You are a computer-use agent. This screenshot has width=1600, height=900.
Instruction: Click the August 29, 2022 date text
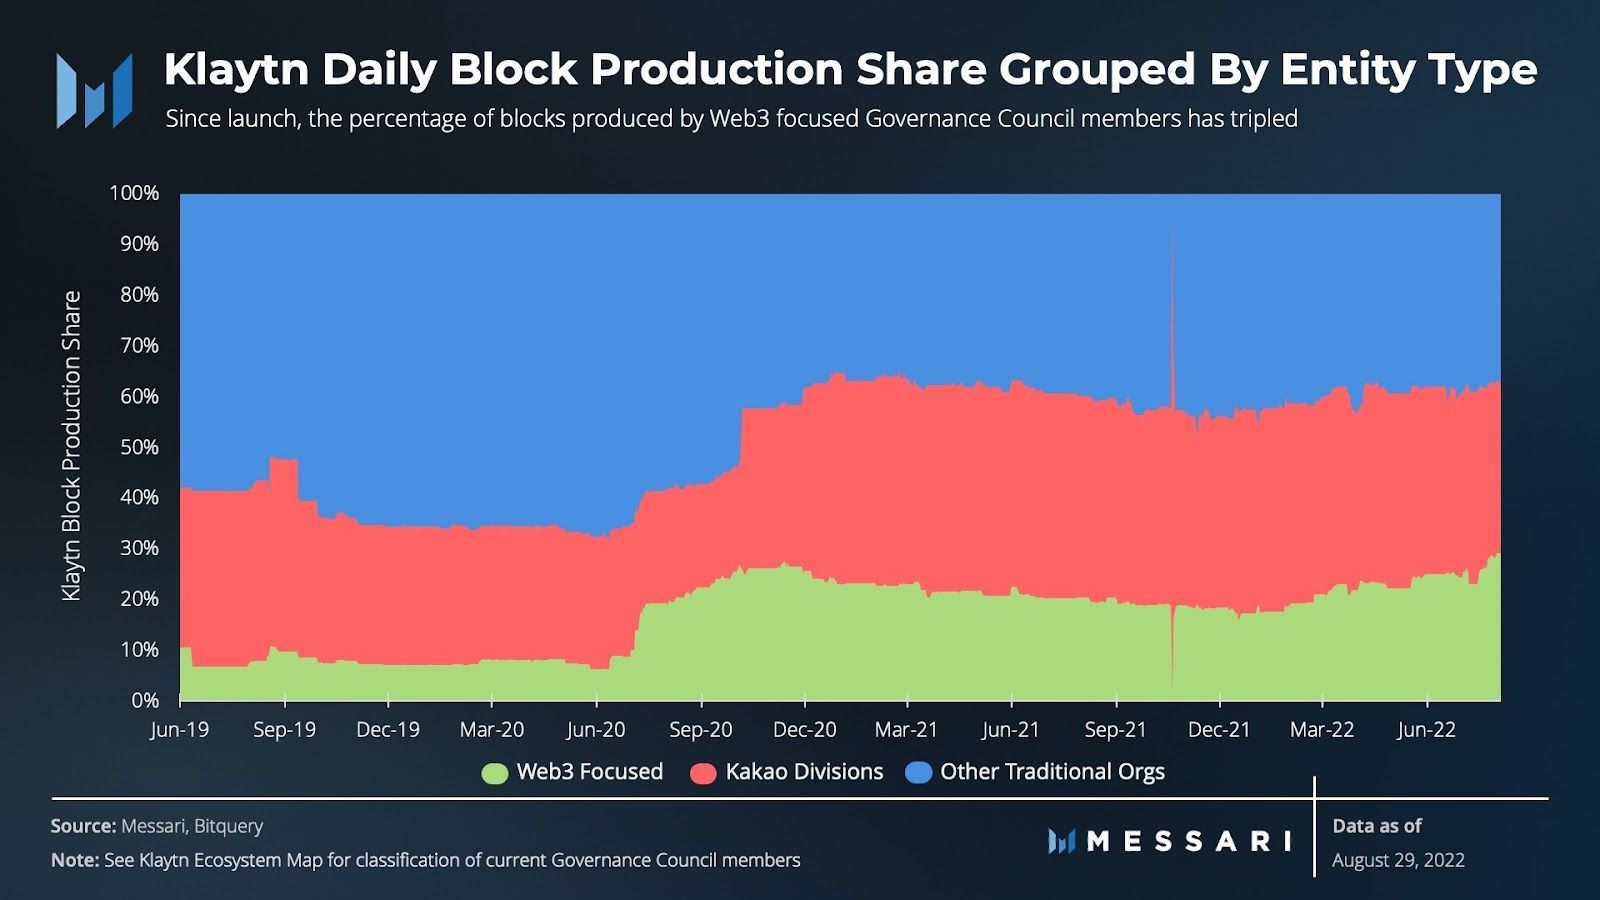(1398, 860)
